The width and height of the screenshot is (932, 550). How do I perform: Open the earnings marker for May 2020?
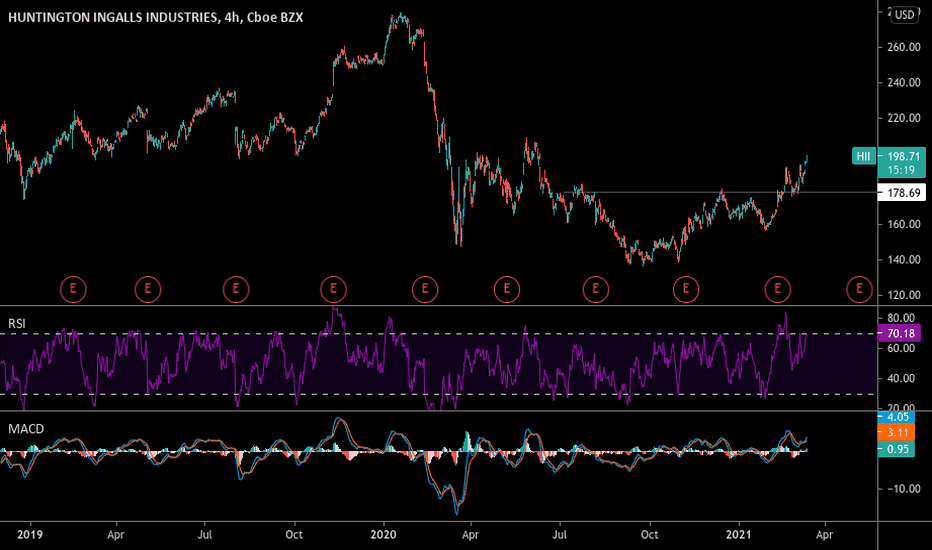(507, 290)
